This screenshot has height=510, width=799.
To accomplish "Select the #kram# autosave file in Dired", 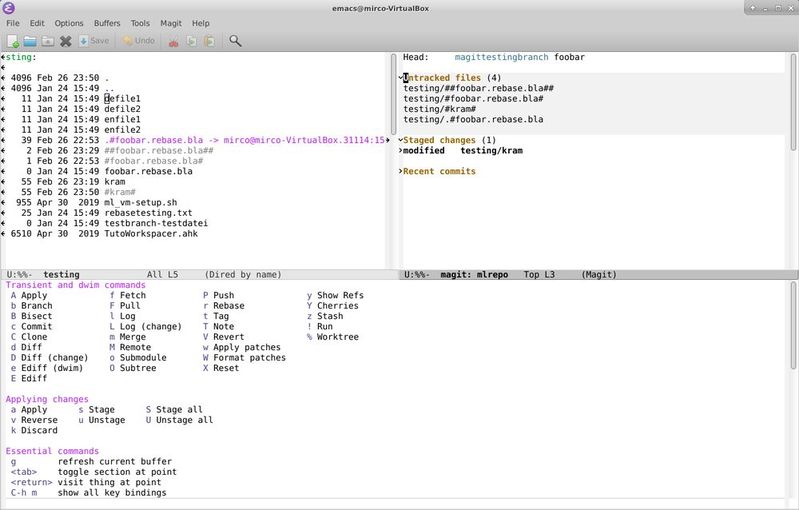I will coord(120,192).
